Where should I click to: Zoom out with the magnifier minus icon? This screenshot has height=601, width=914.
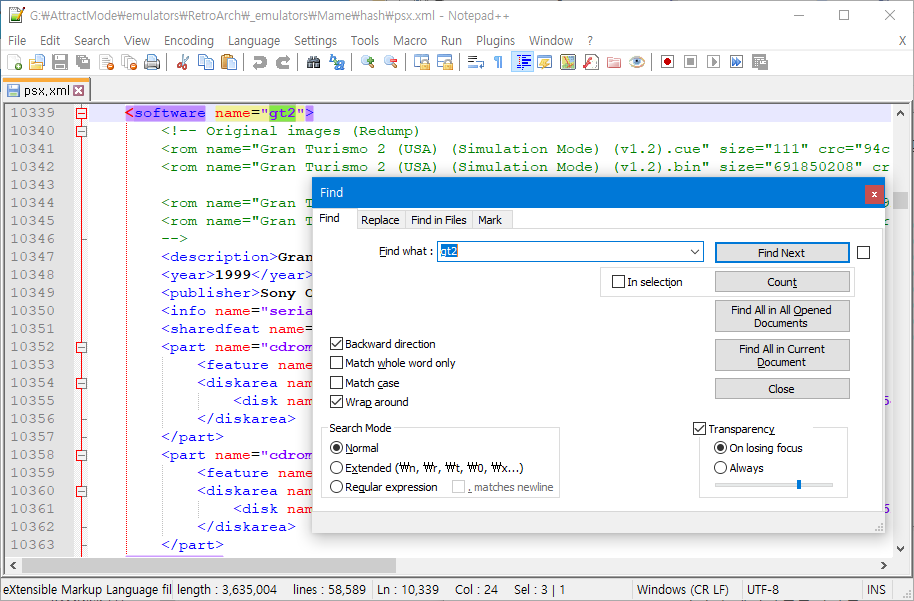(x=391, y=62)
